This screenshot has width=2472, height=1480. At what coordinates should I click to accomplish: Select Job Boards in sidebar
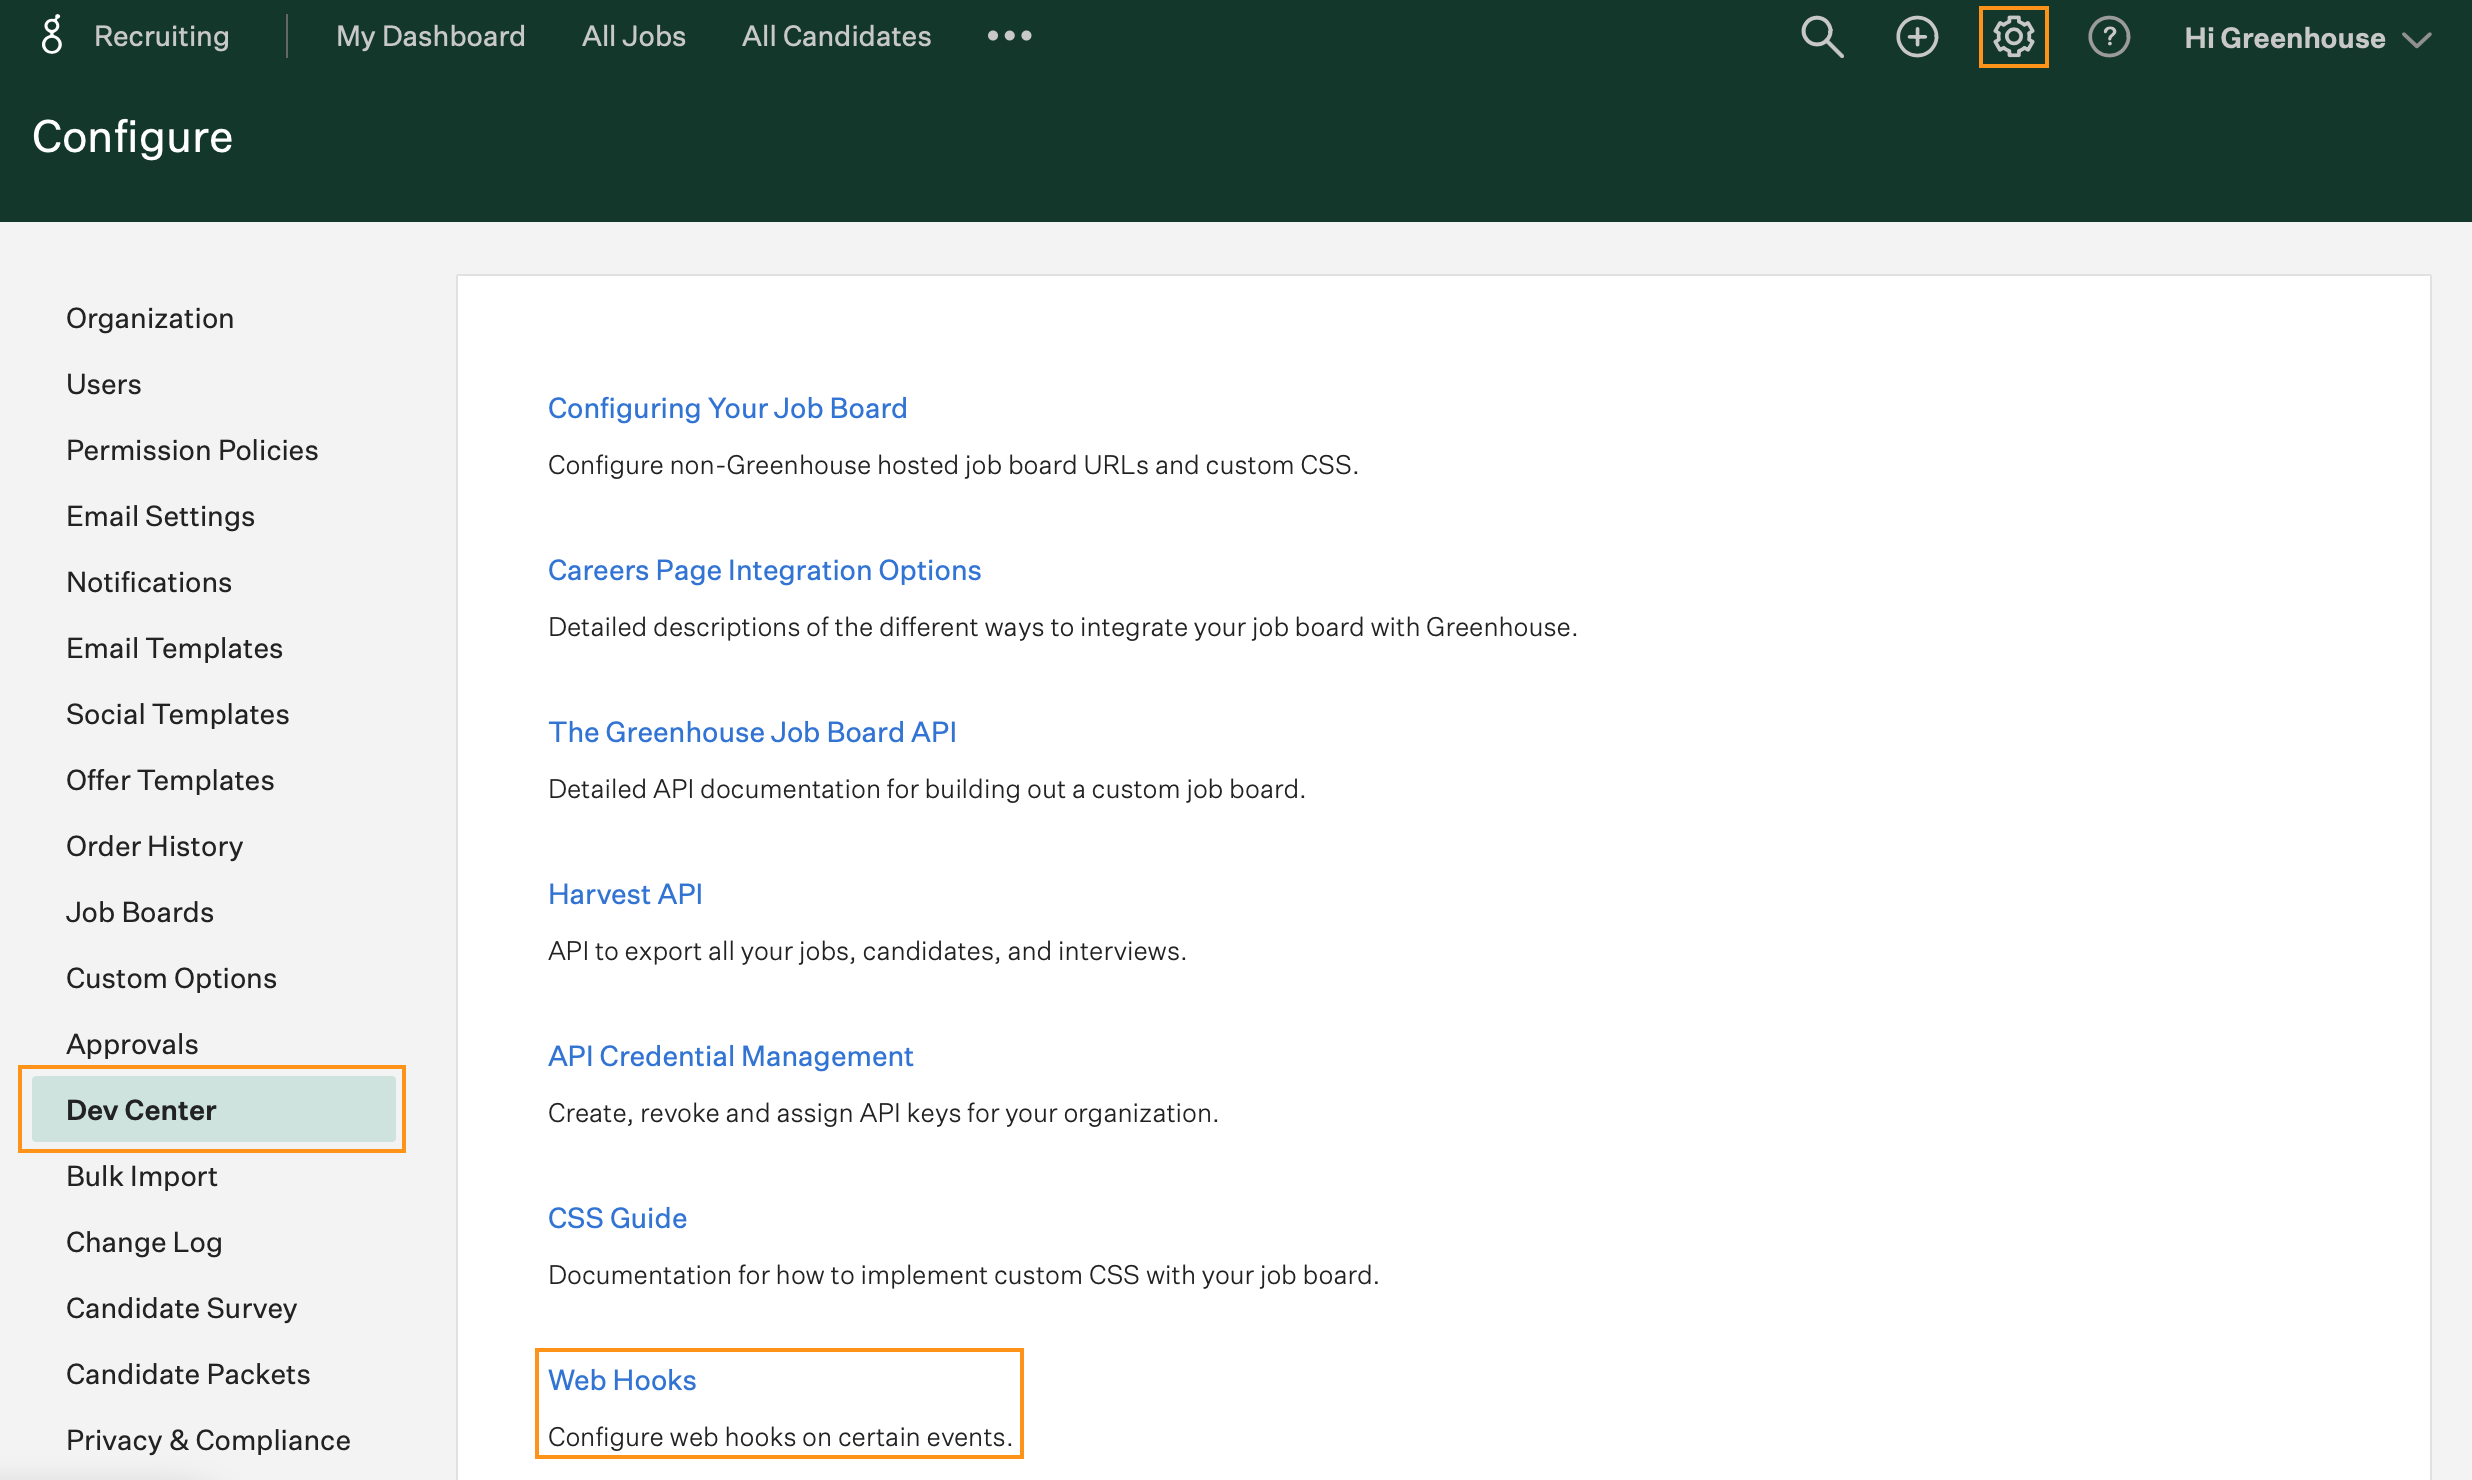coord(140,912)
